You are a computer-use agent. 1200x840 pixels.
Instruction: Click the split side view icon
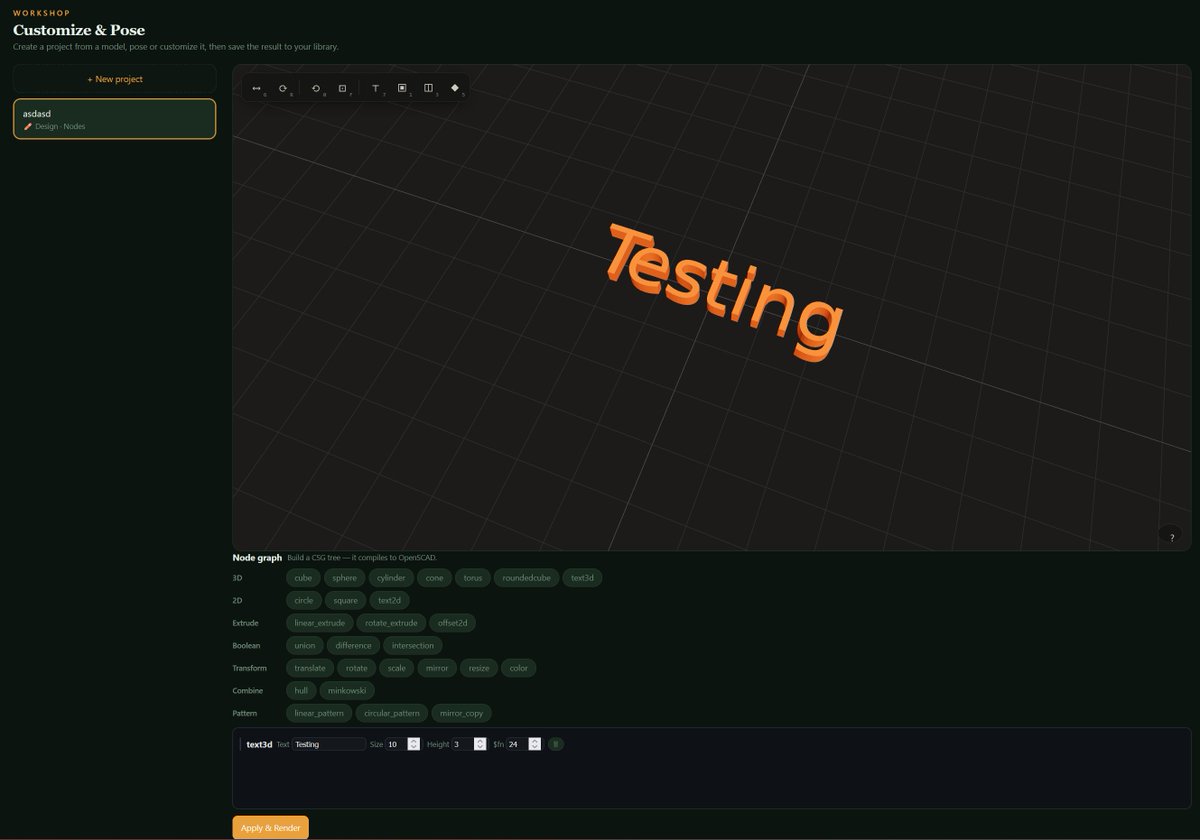(x=428, y=88)
